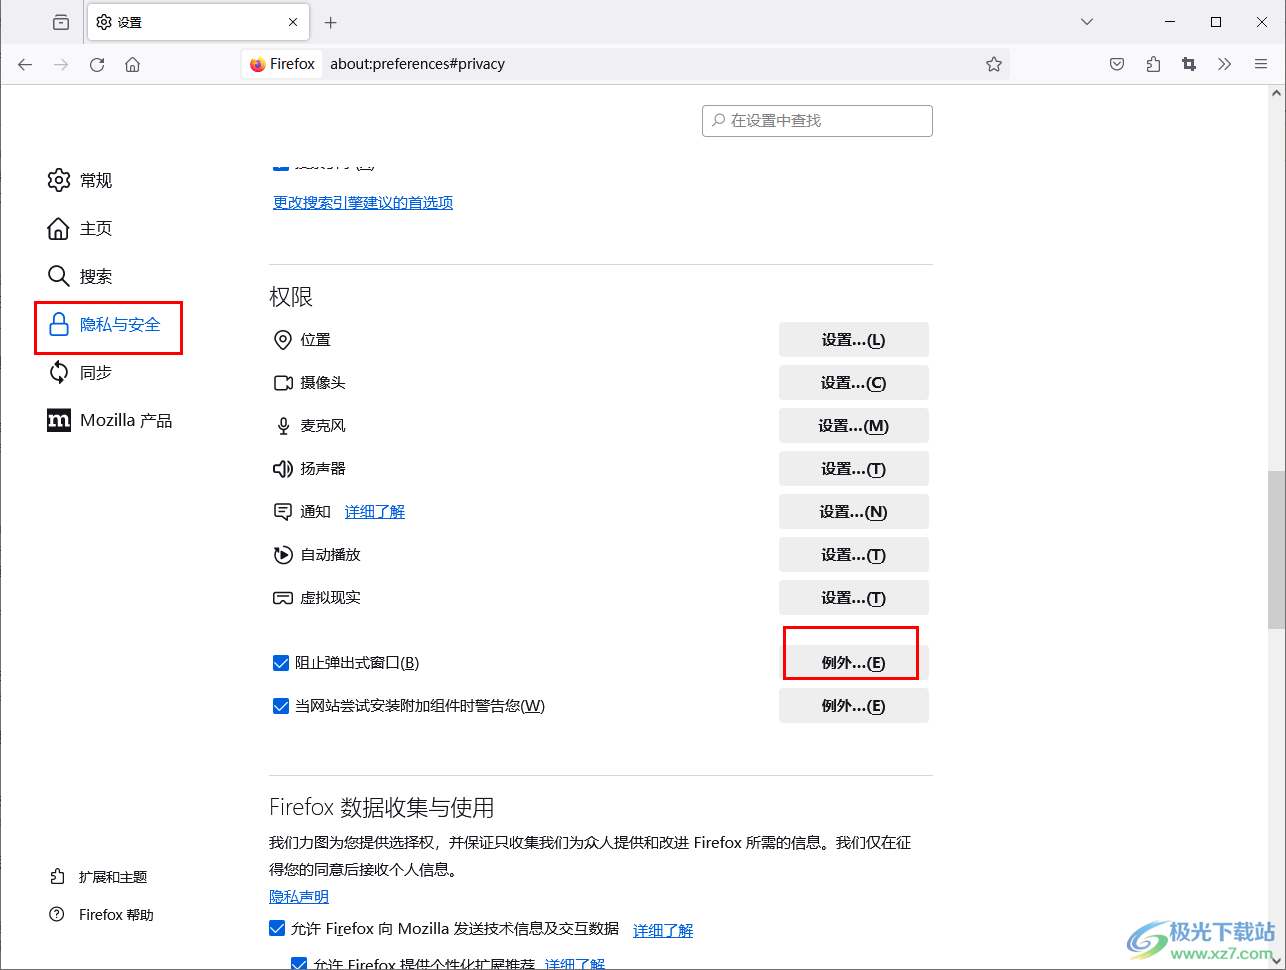The height and width of the screenshot is (970, 1286).
Task: Open Mozilla 产品 in the sidebar
Action: [108, 420]
